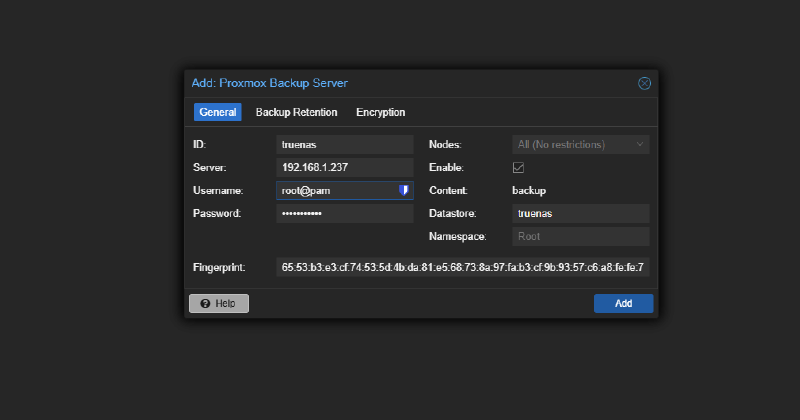Switch to the Backup Retention tab
The width and height of the screenshot is (800, 420).
(296, 112)
